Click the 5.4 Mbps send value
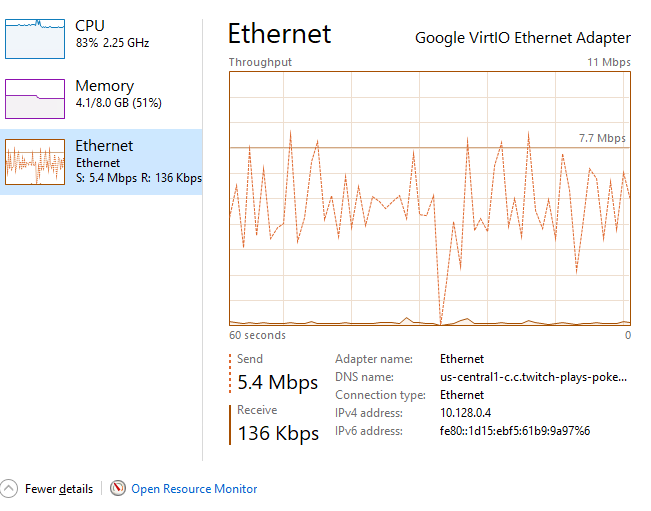The height and width of the screenshot is (511, 651). (x=278, y=382)
